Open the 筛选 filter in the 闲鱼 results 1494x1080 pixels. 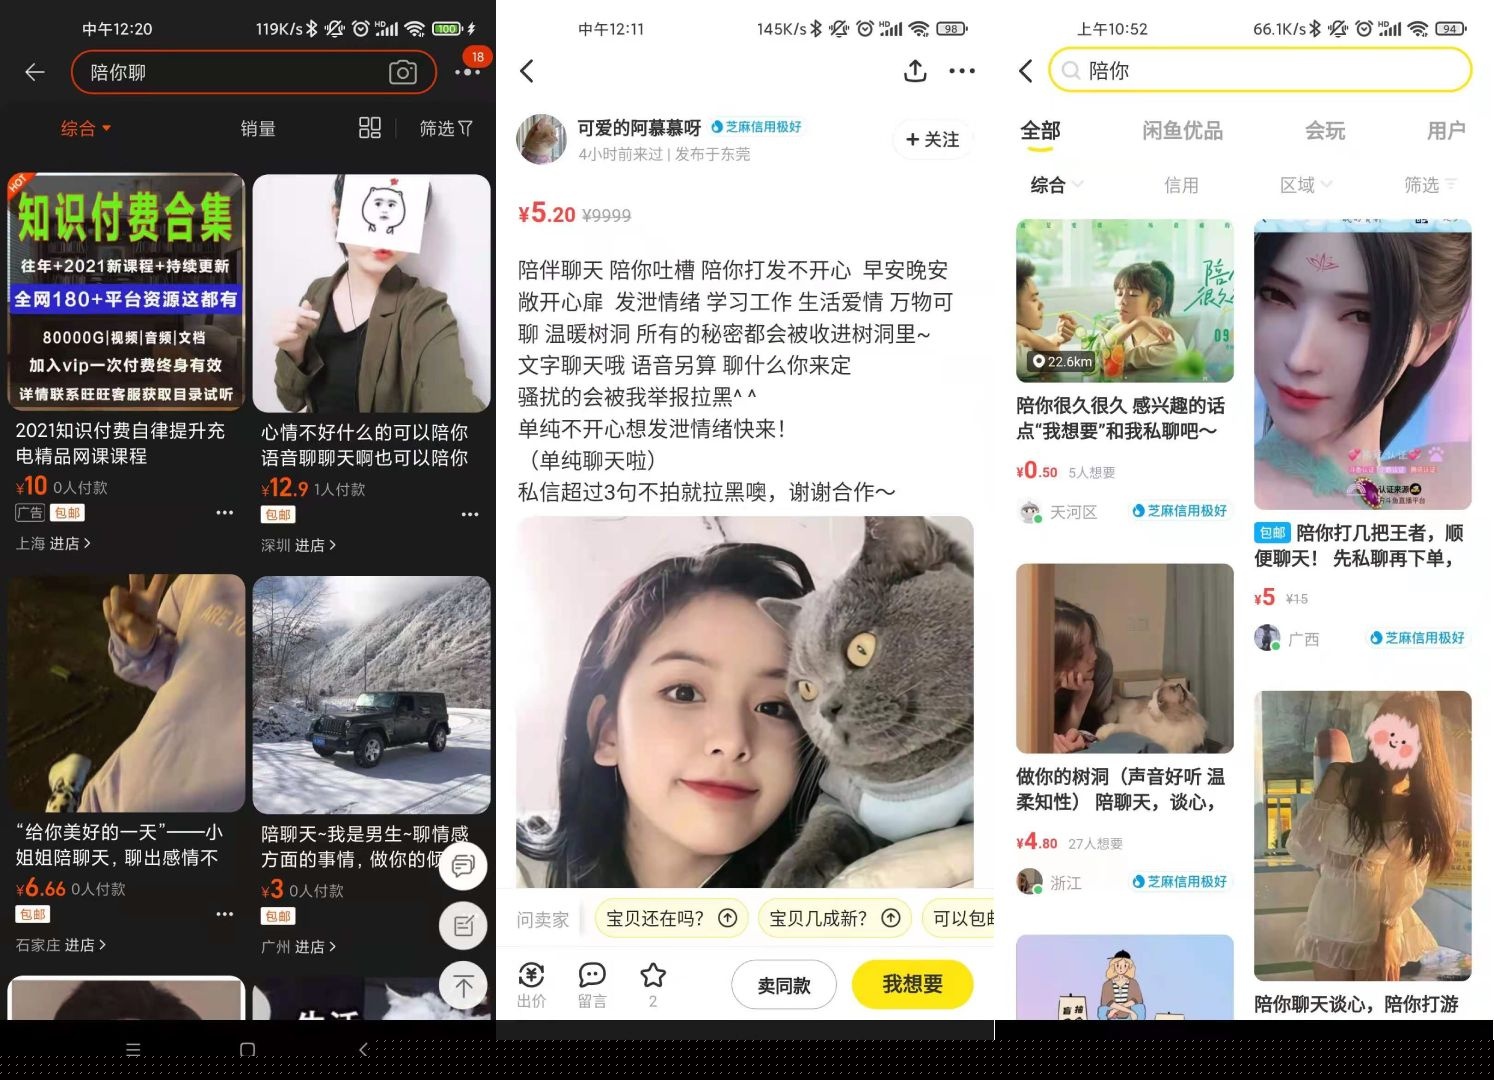[x=1430, y=185]
